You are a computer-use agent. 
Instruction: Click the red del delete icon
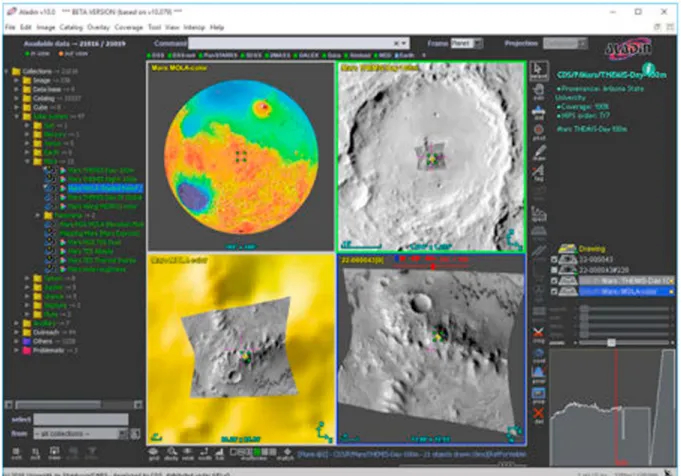(x=539, y=416)
